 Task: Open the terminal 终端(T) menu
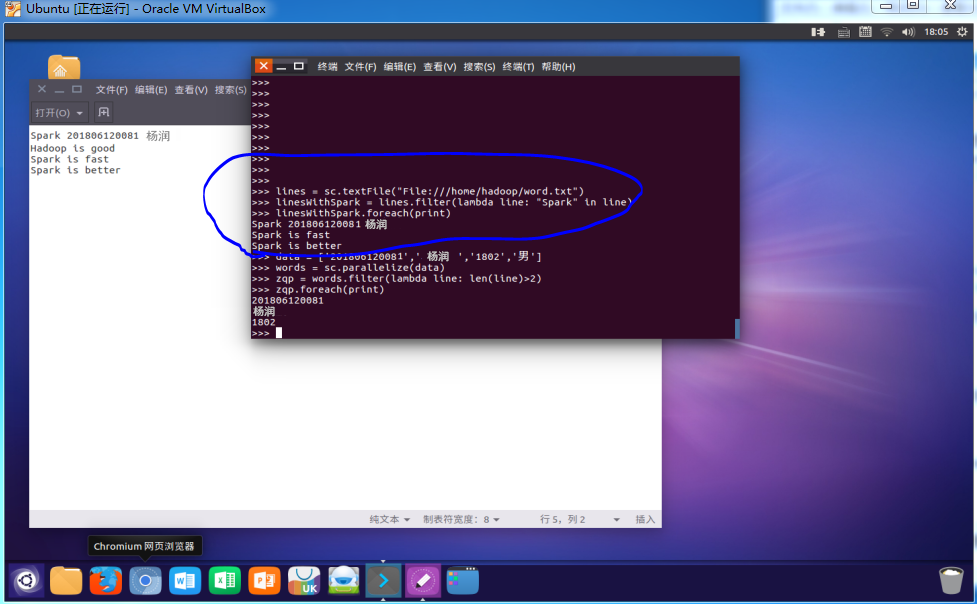518,67
